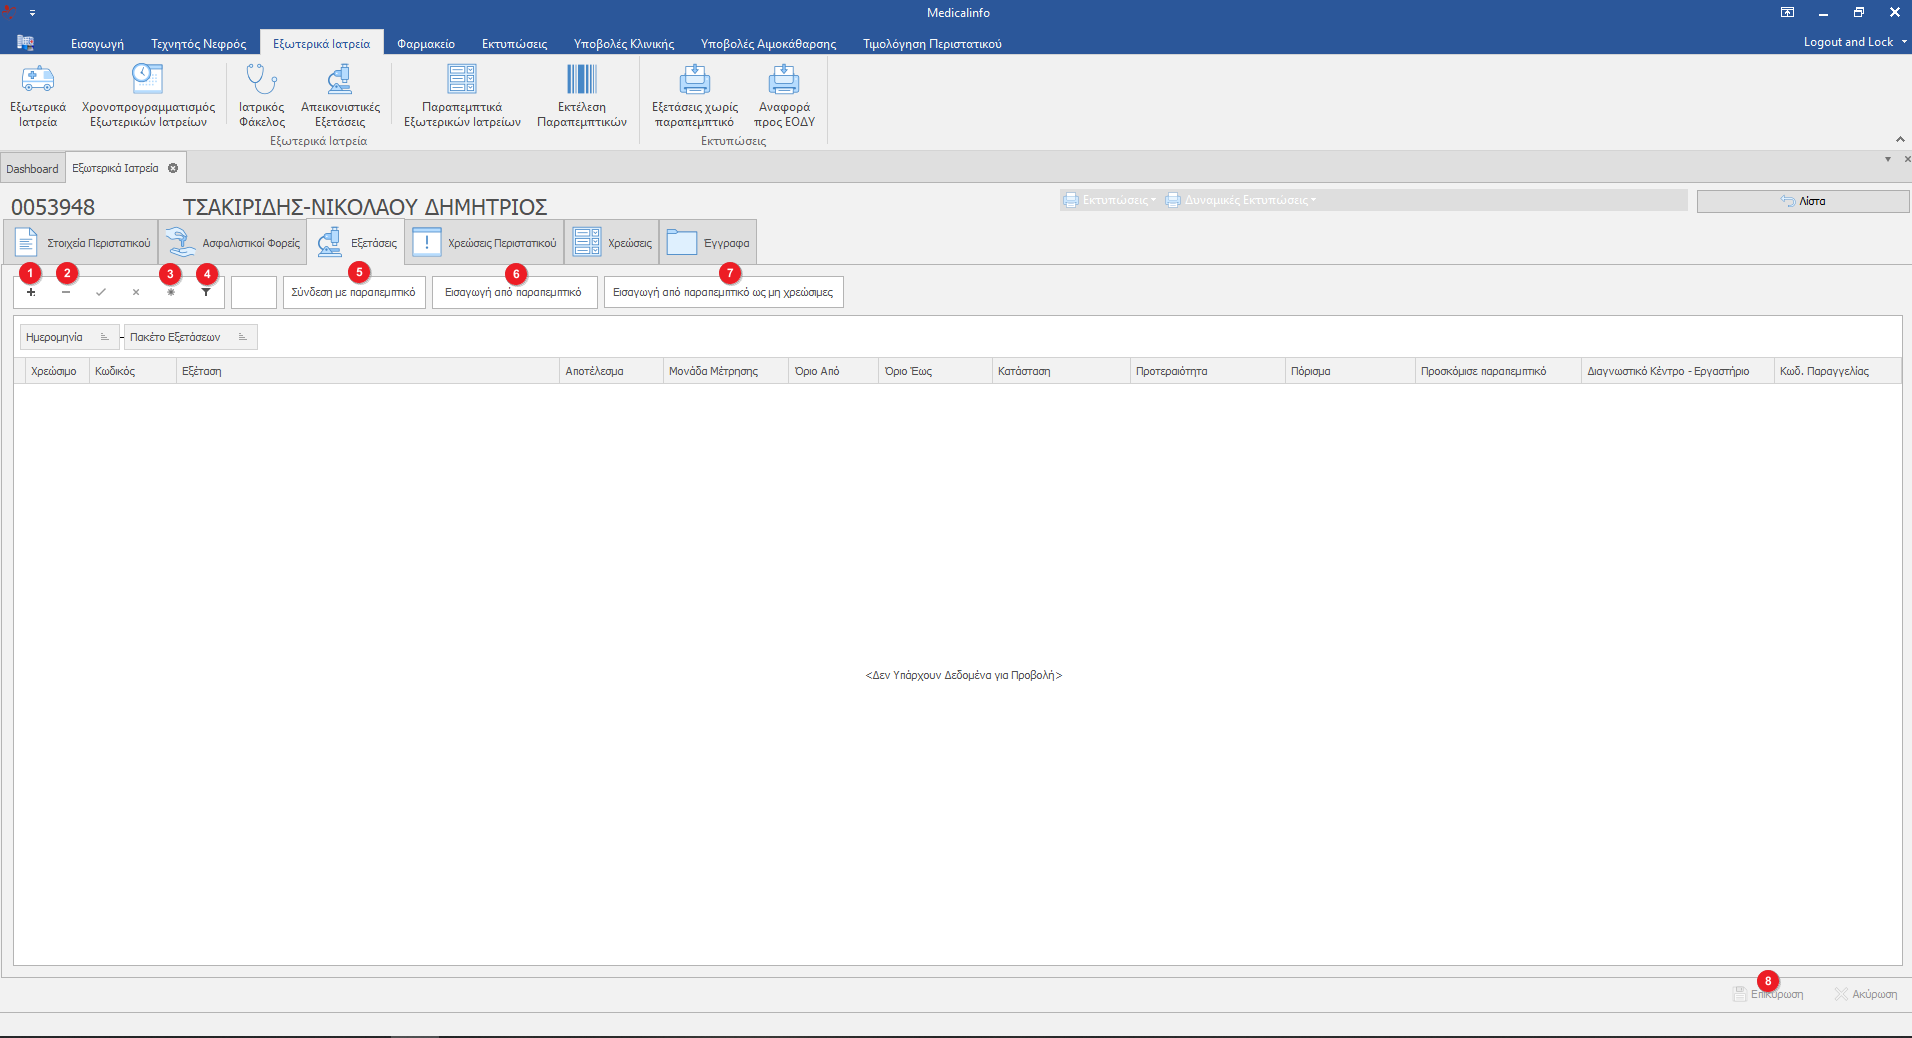This screenshot has height=1038, width=1912.
Task: Open Χρονοπρογραμματισμός Εξωτερικών Ιατρείων ribbon icon
Action: pyautogui.click(x=147, y=79)
